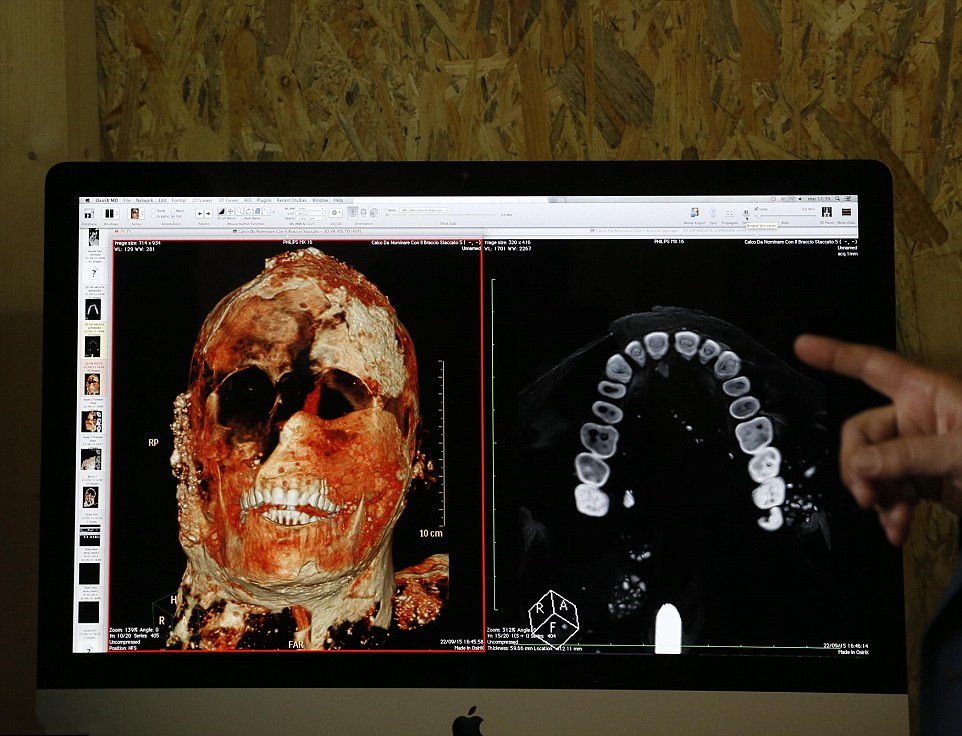Viewport: 962px width, 736px height.
Task: Open the Series selector icon
Action: 135,213
